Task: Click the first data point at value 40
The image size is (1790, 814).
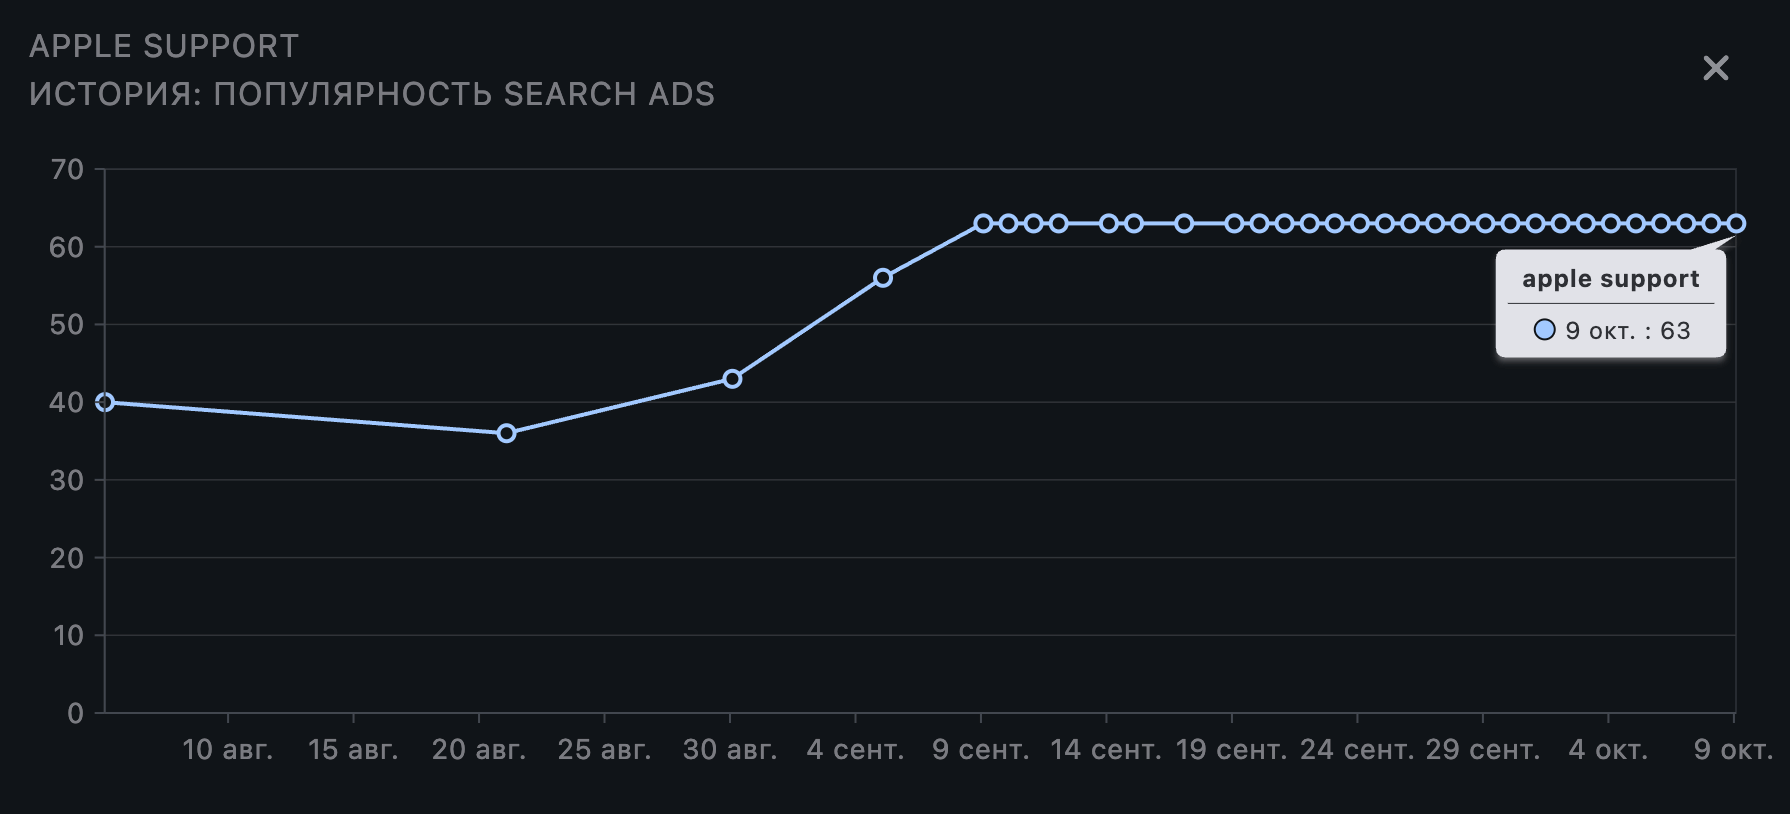Action: [105, 402]
